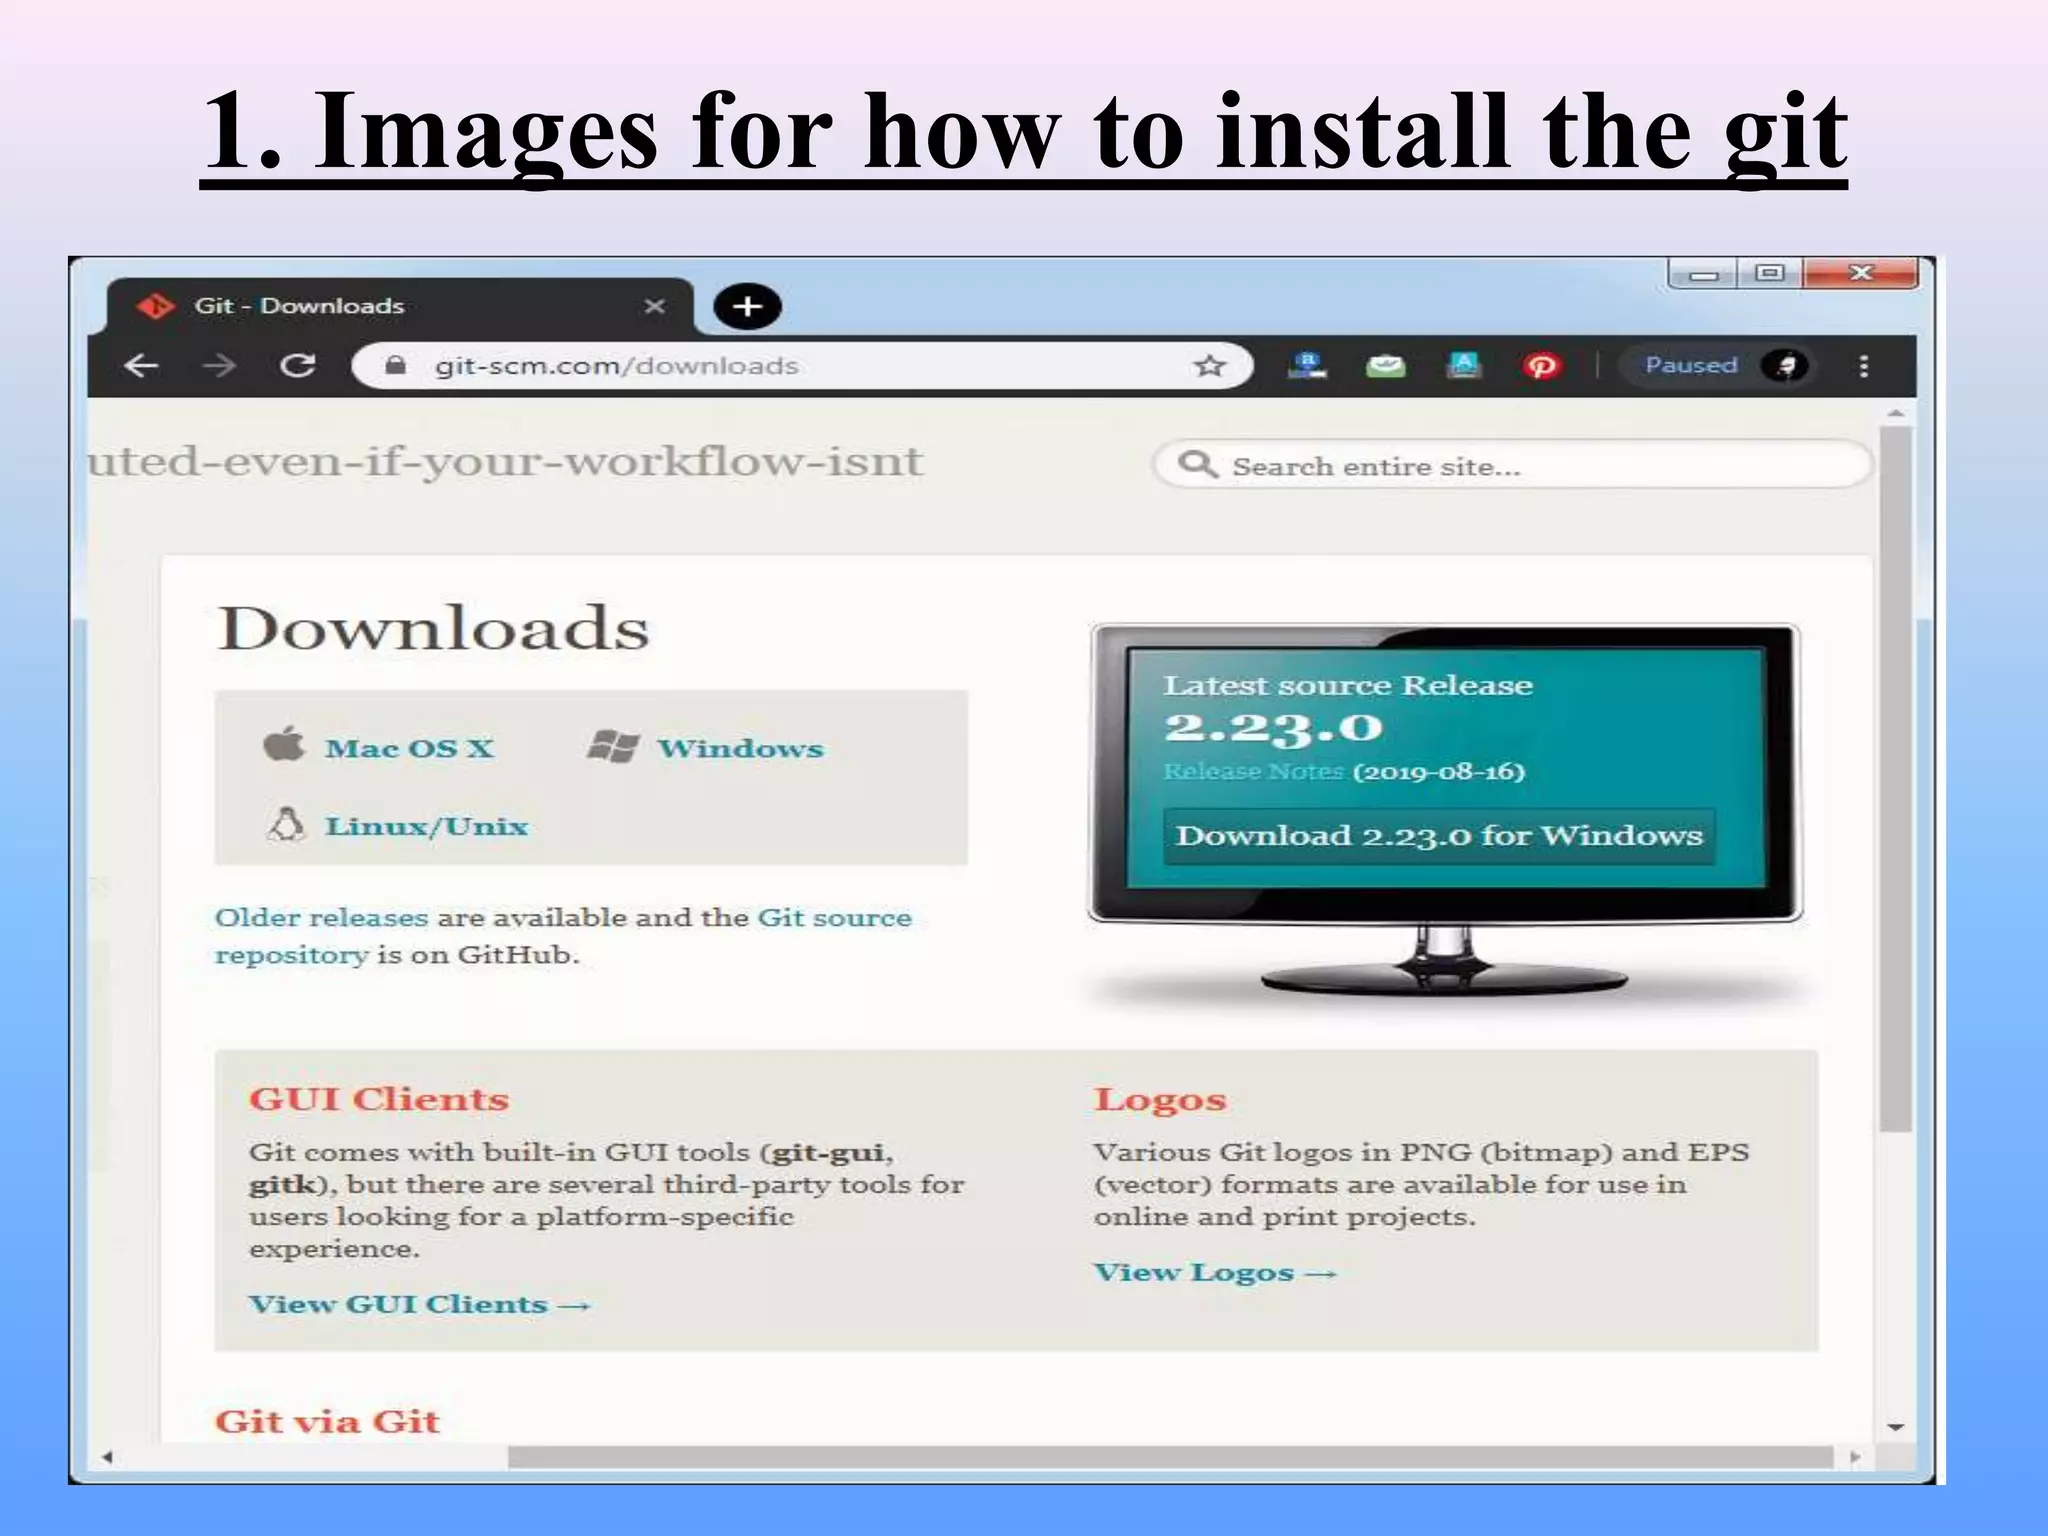Image resolution: width=2048 pixels, height=1536 pixels.
Task: Select the Git - Downloads tab
Action: 400,306
